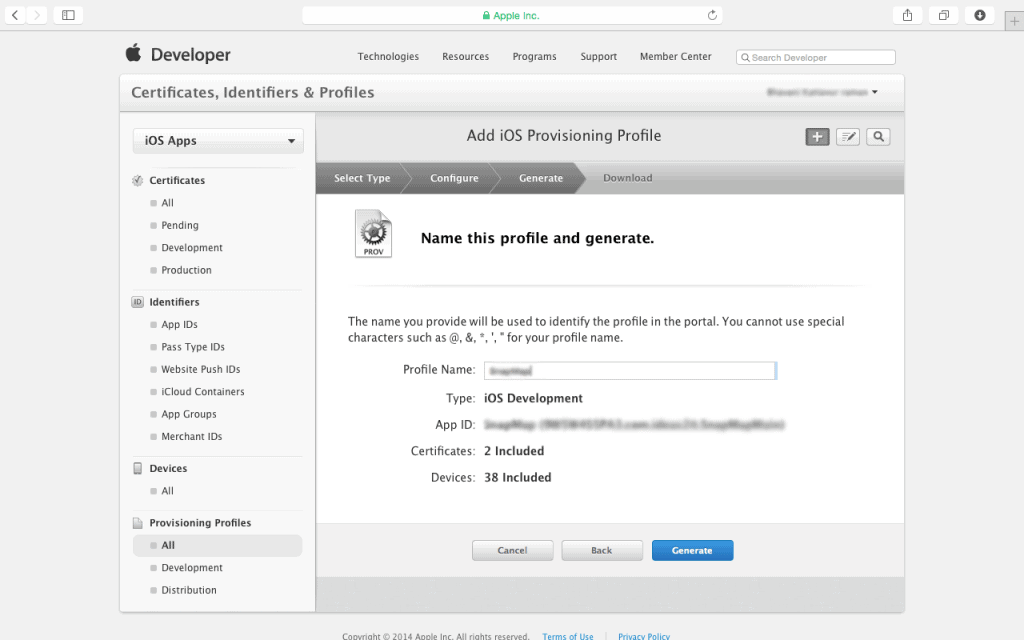Select All under Provisioning Profiles
This screenshot has width=1024, height=640.
click(217, 545)
